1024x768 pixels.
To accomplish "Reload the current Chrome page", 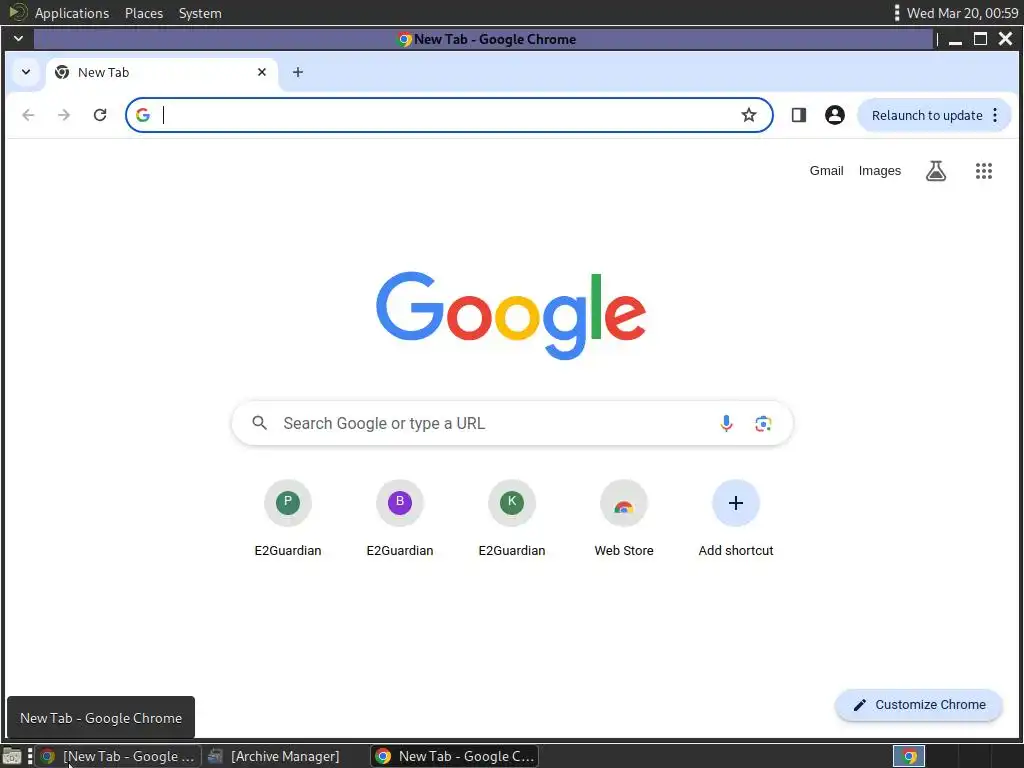I will pyautogui.click(x=100, y=115).
